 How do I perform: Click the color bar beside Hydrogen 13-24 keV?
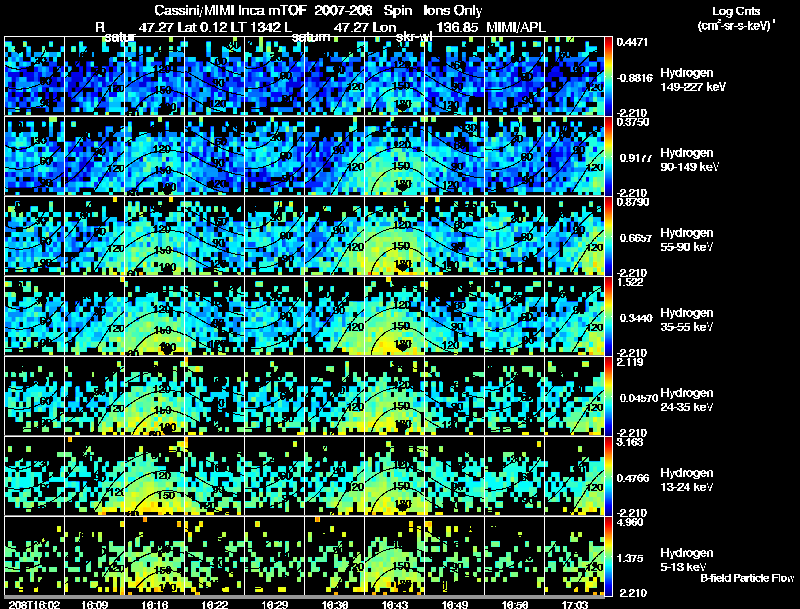pos(608,476)
